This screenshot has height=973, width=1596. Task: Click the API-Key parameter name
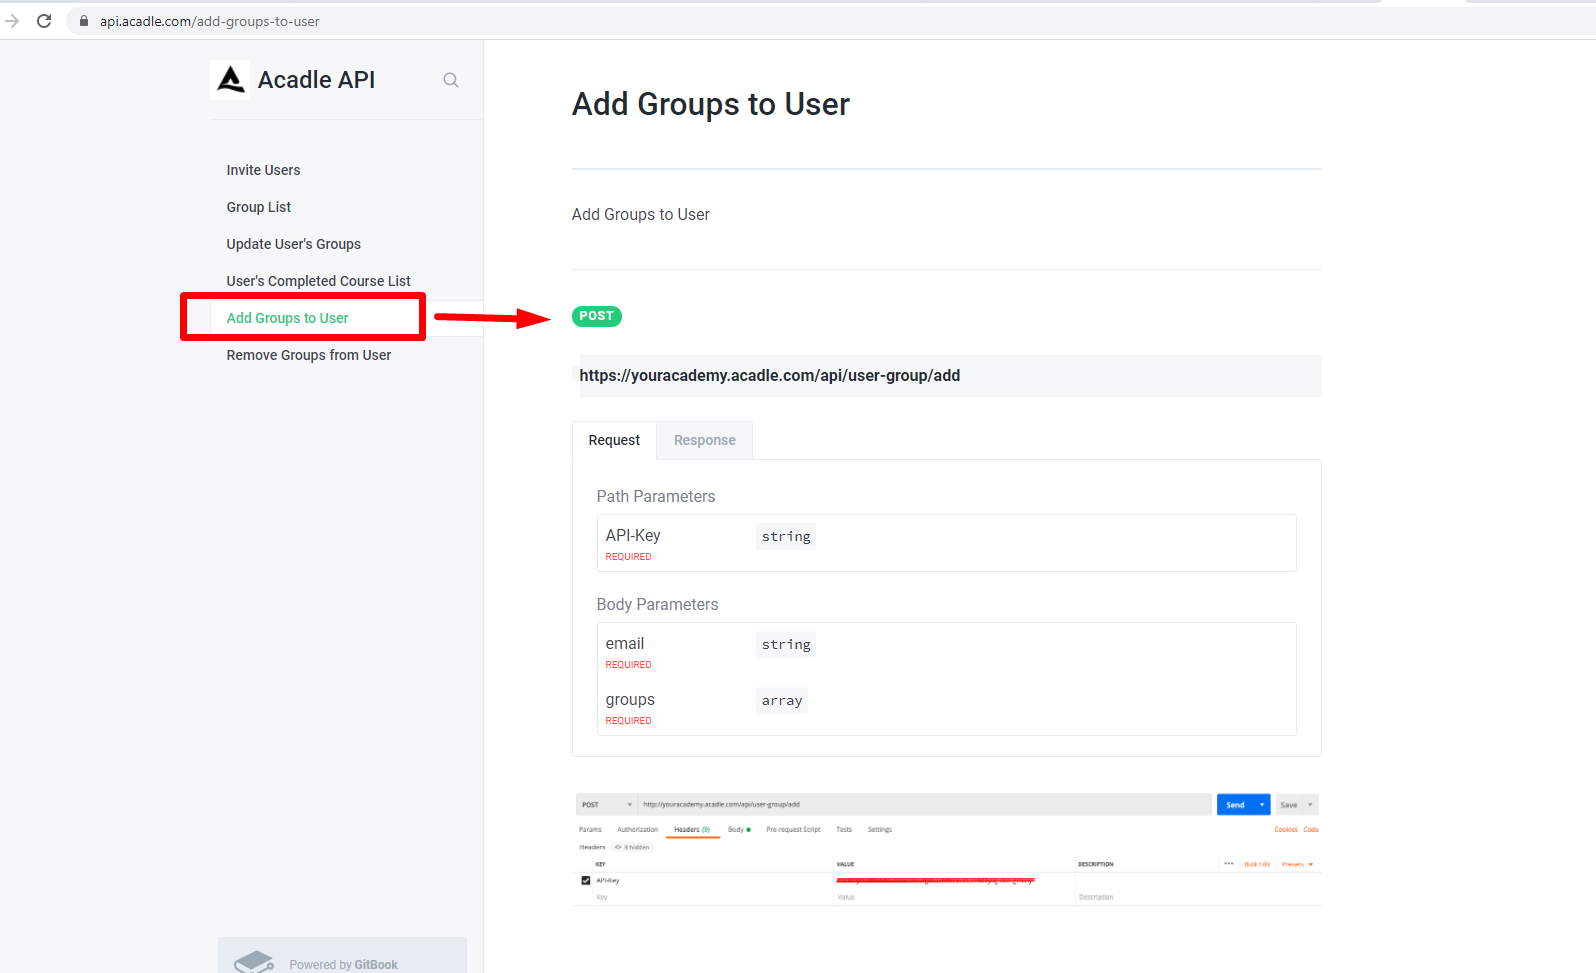tap(633, 535)
